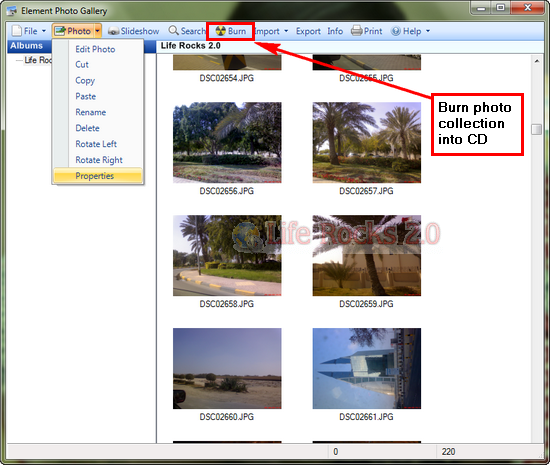
Task: Collapse the Photo dropdown arrow
Action: tap(98, 31)
